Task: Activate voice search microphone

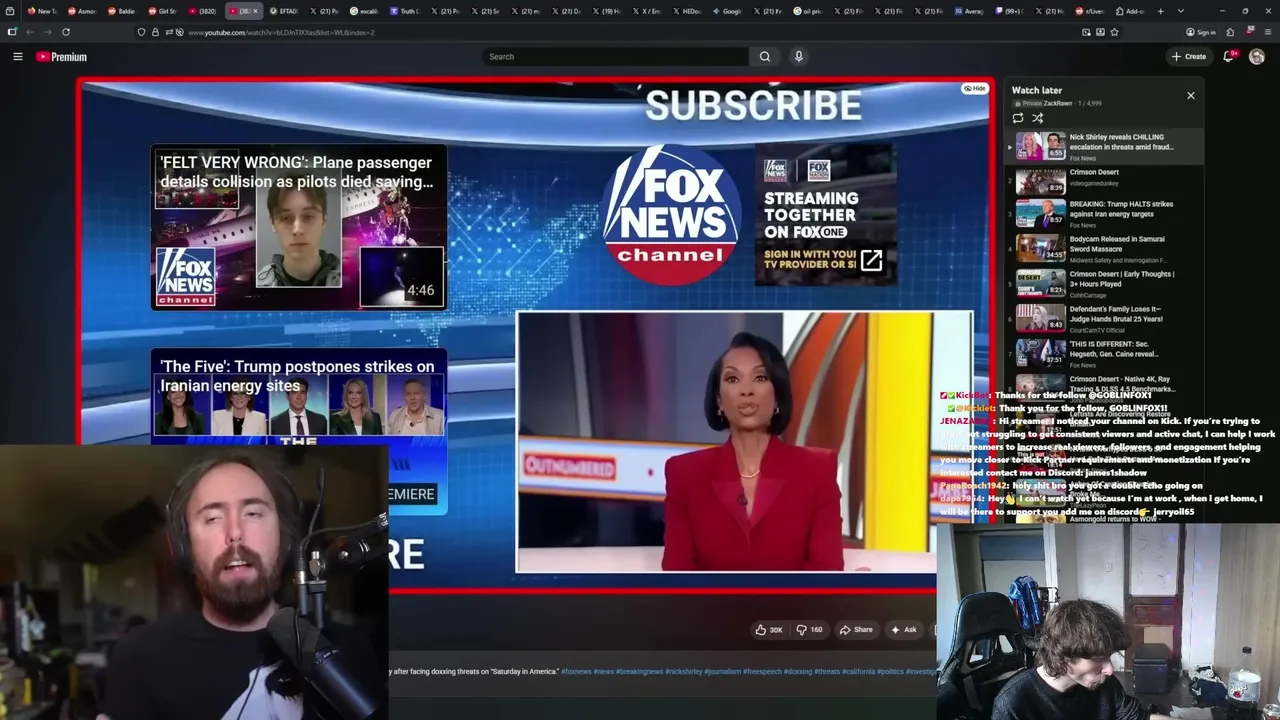Action: 798,57
